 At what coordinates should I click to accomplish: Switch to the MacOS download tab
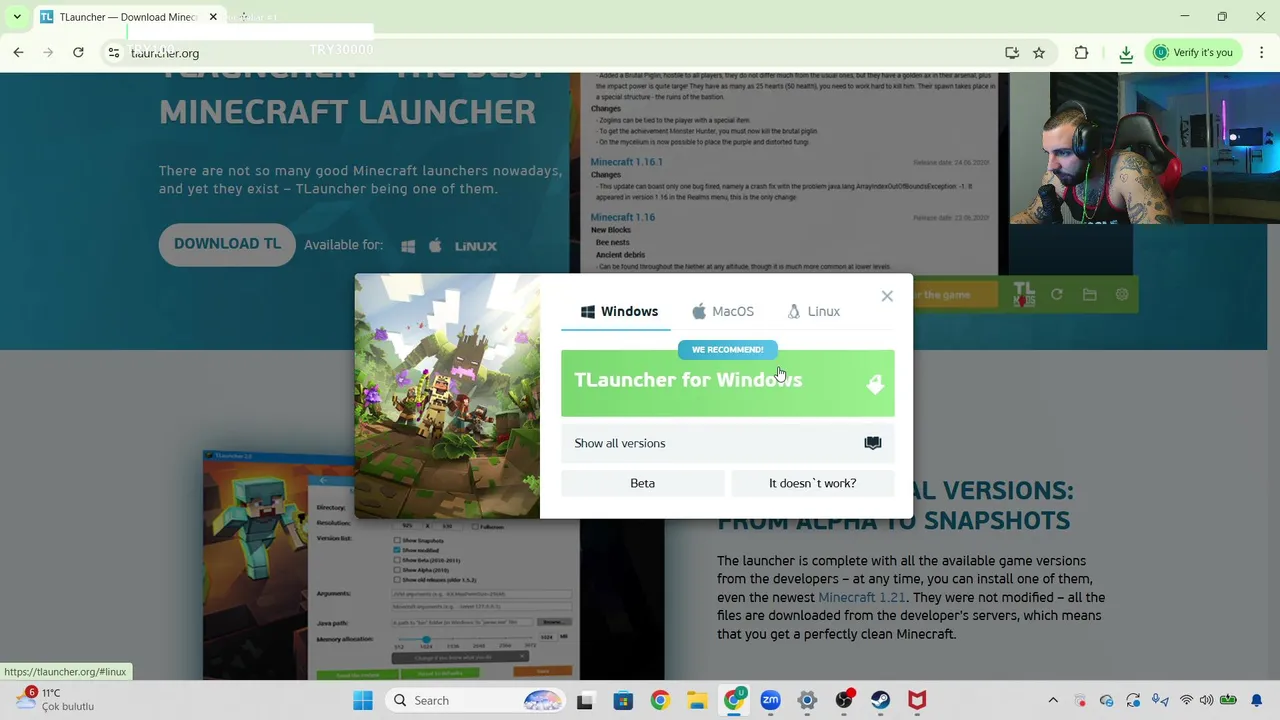(723, 311)
